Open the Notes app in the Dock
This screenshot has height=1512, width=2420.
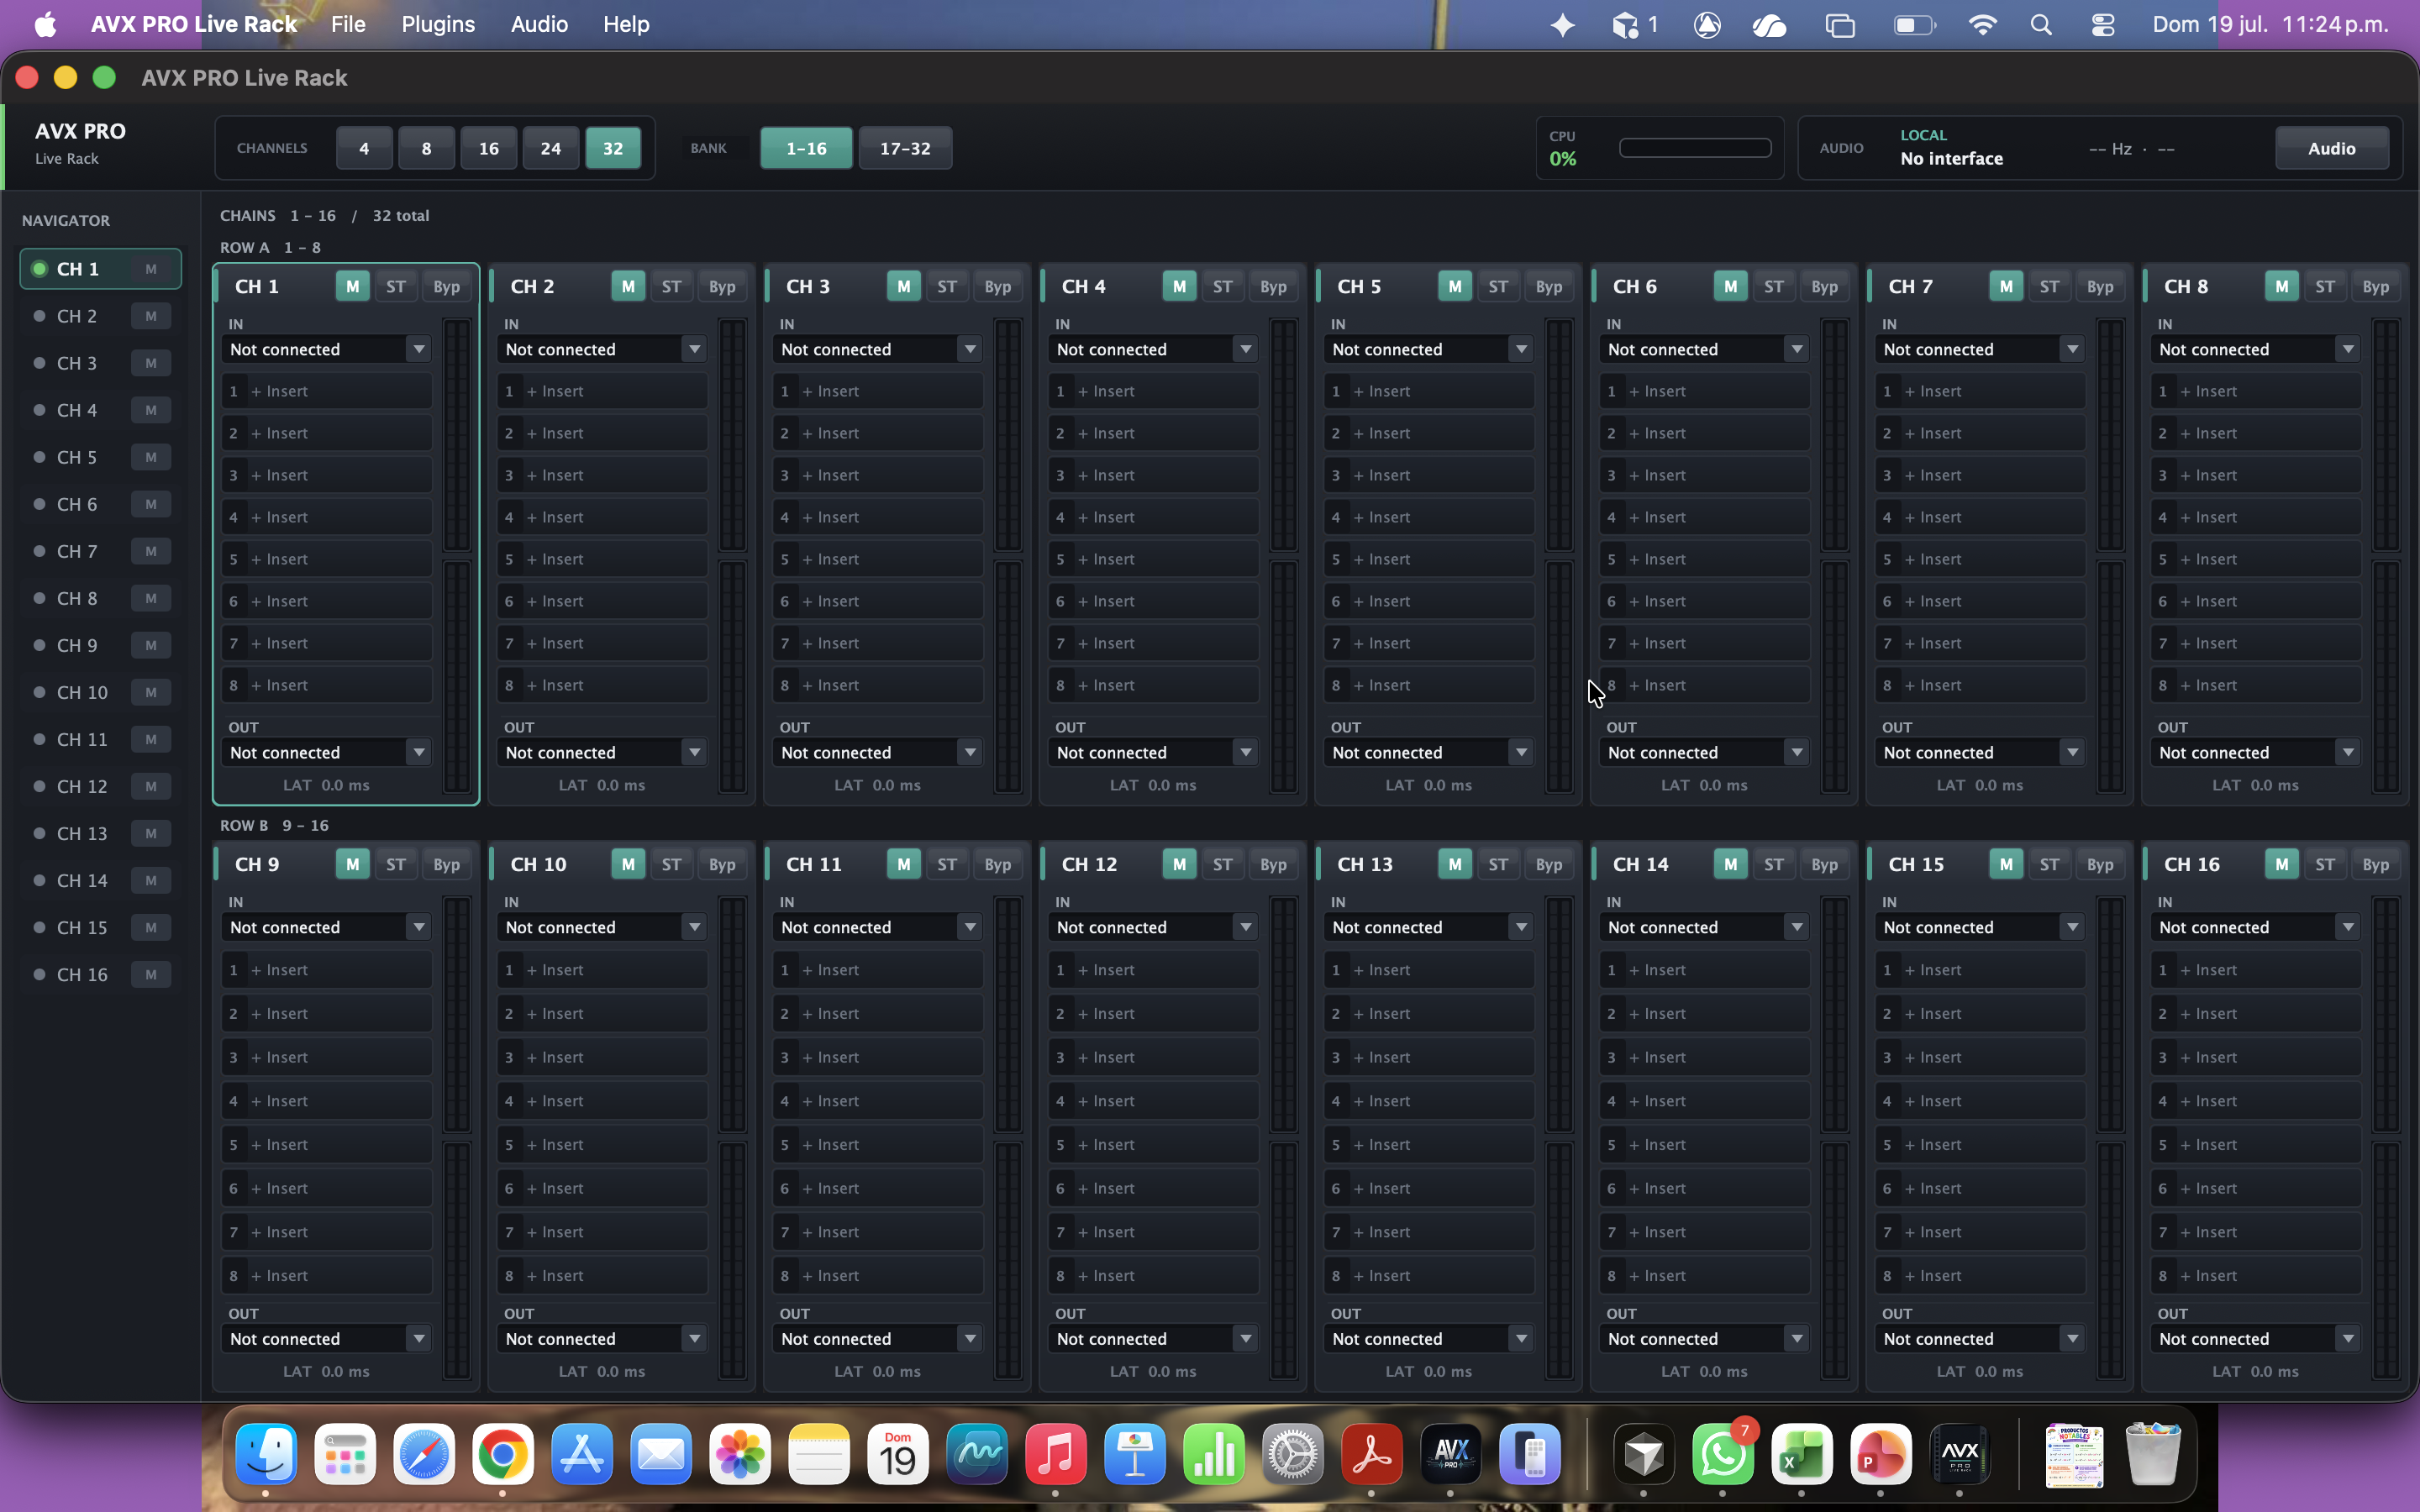tap(819, 1454)
